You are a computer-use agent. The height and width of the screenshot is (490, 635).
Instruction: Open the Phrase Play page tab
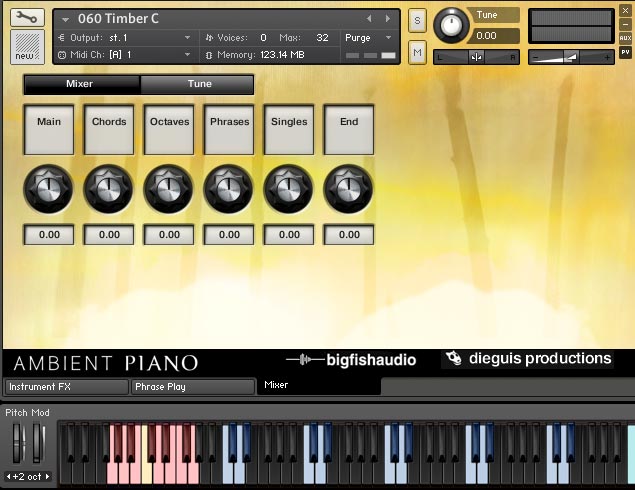193,387
